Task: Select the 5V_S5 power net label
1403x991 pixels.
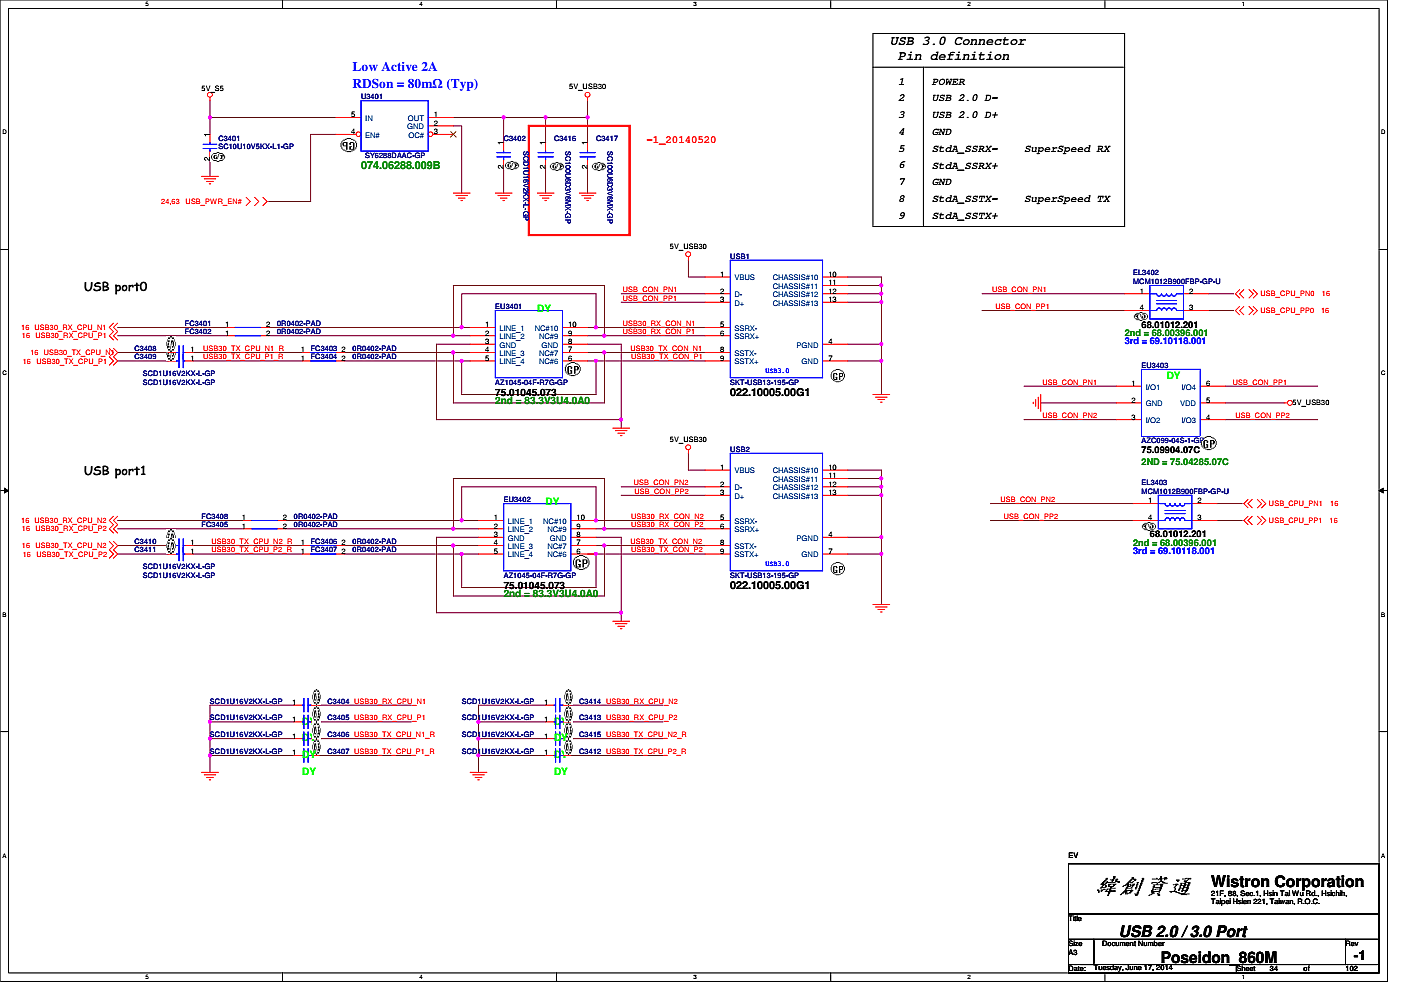Action: tap(212, 88)
